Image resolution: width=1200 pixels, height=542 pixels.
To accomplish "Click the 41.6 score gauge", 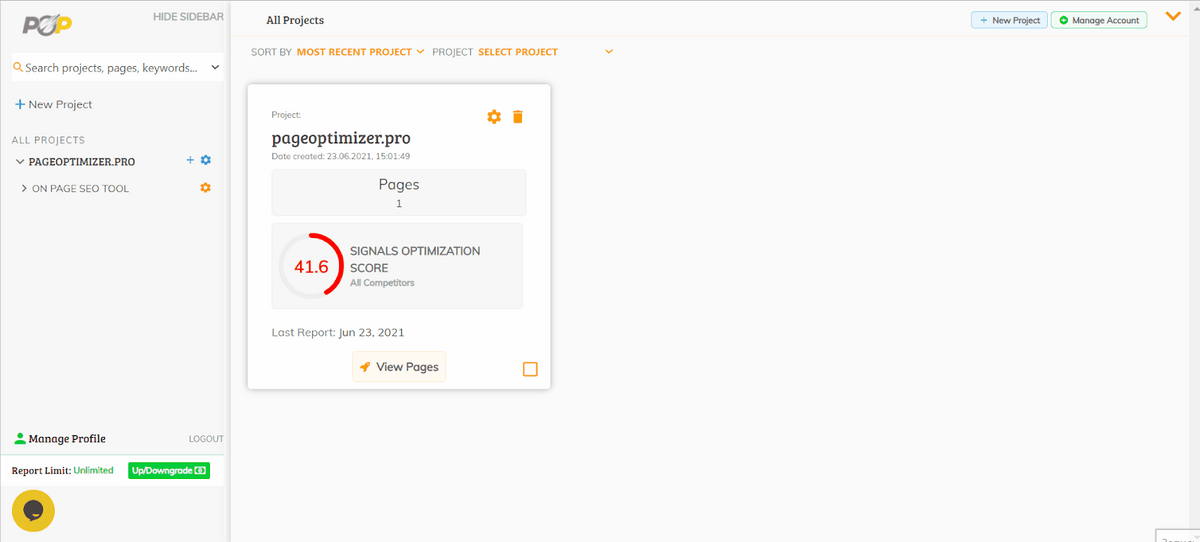I will [x=311, y=266].
